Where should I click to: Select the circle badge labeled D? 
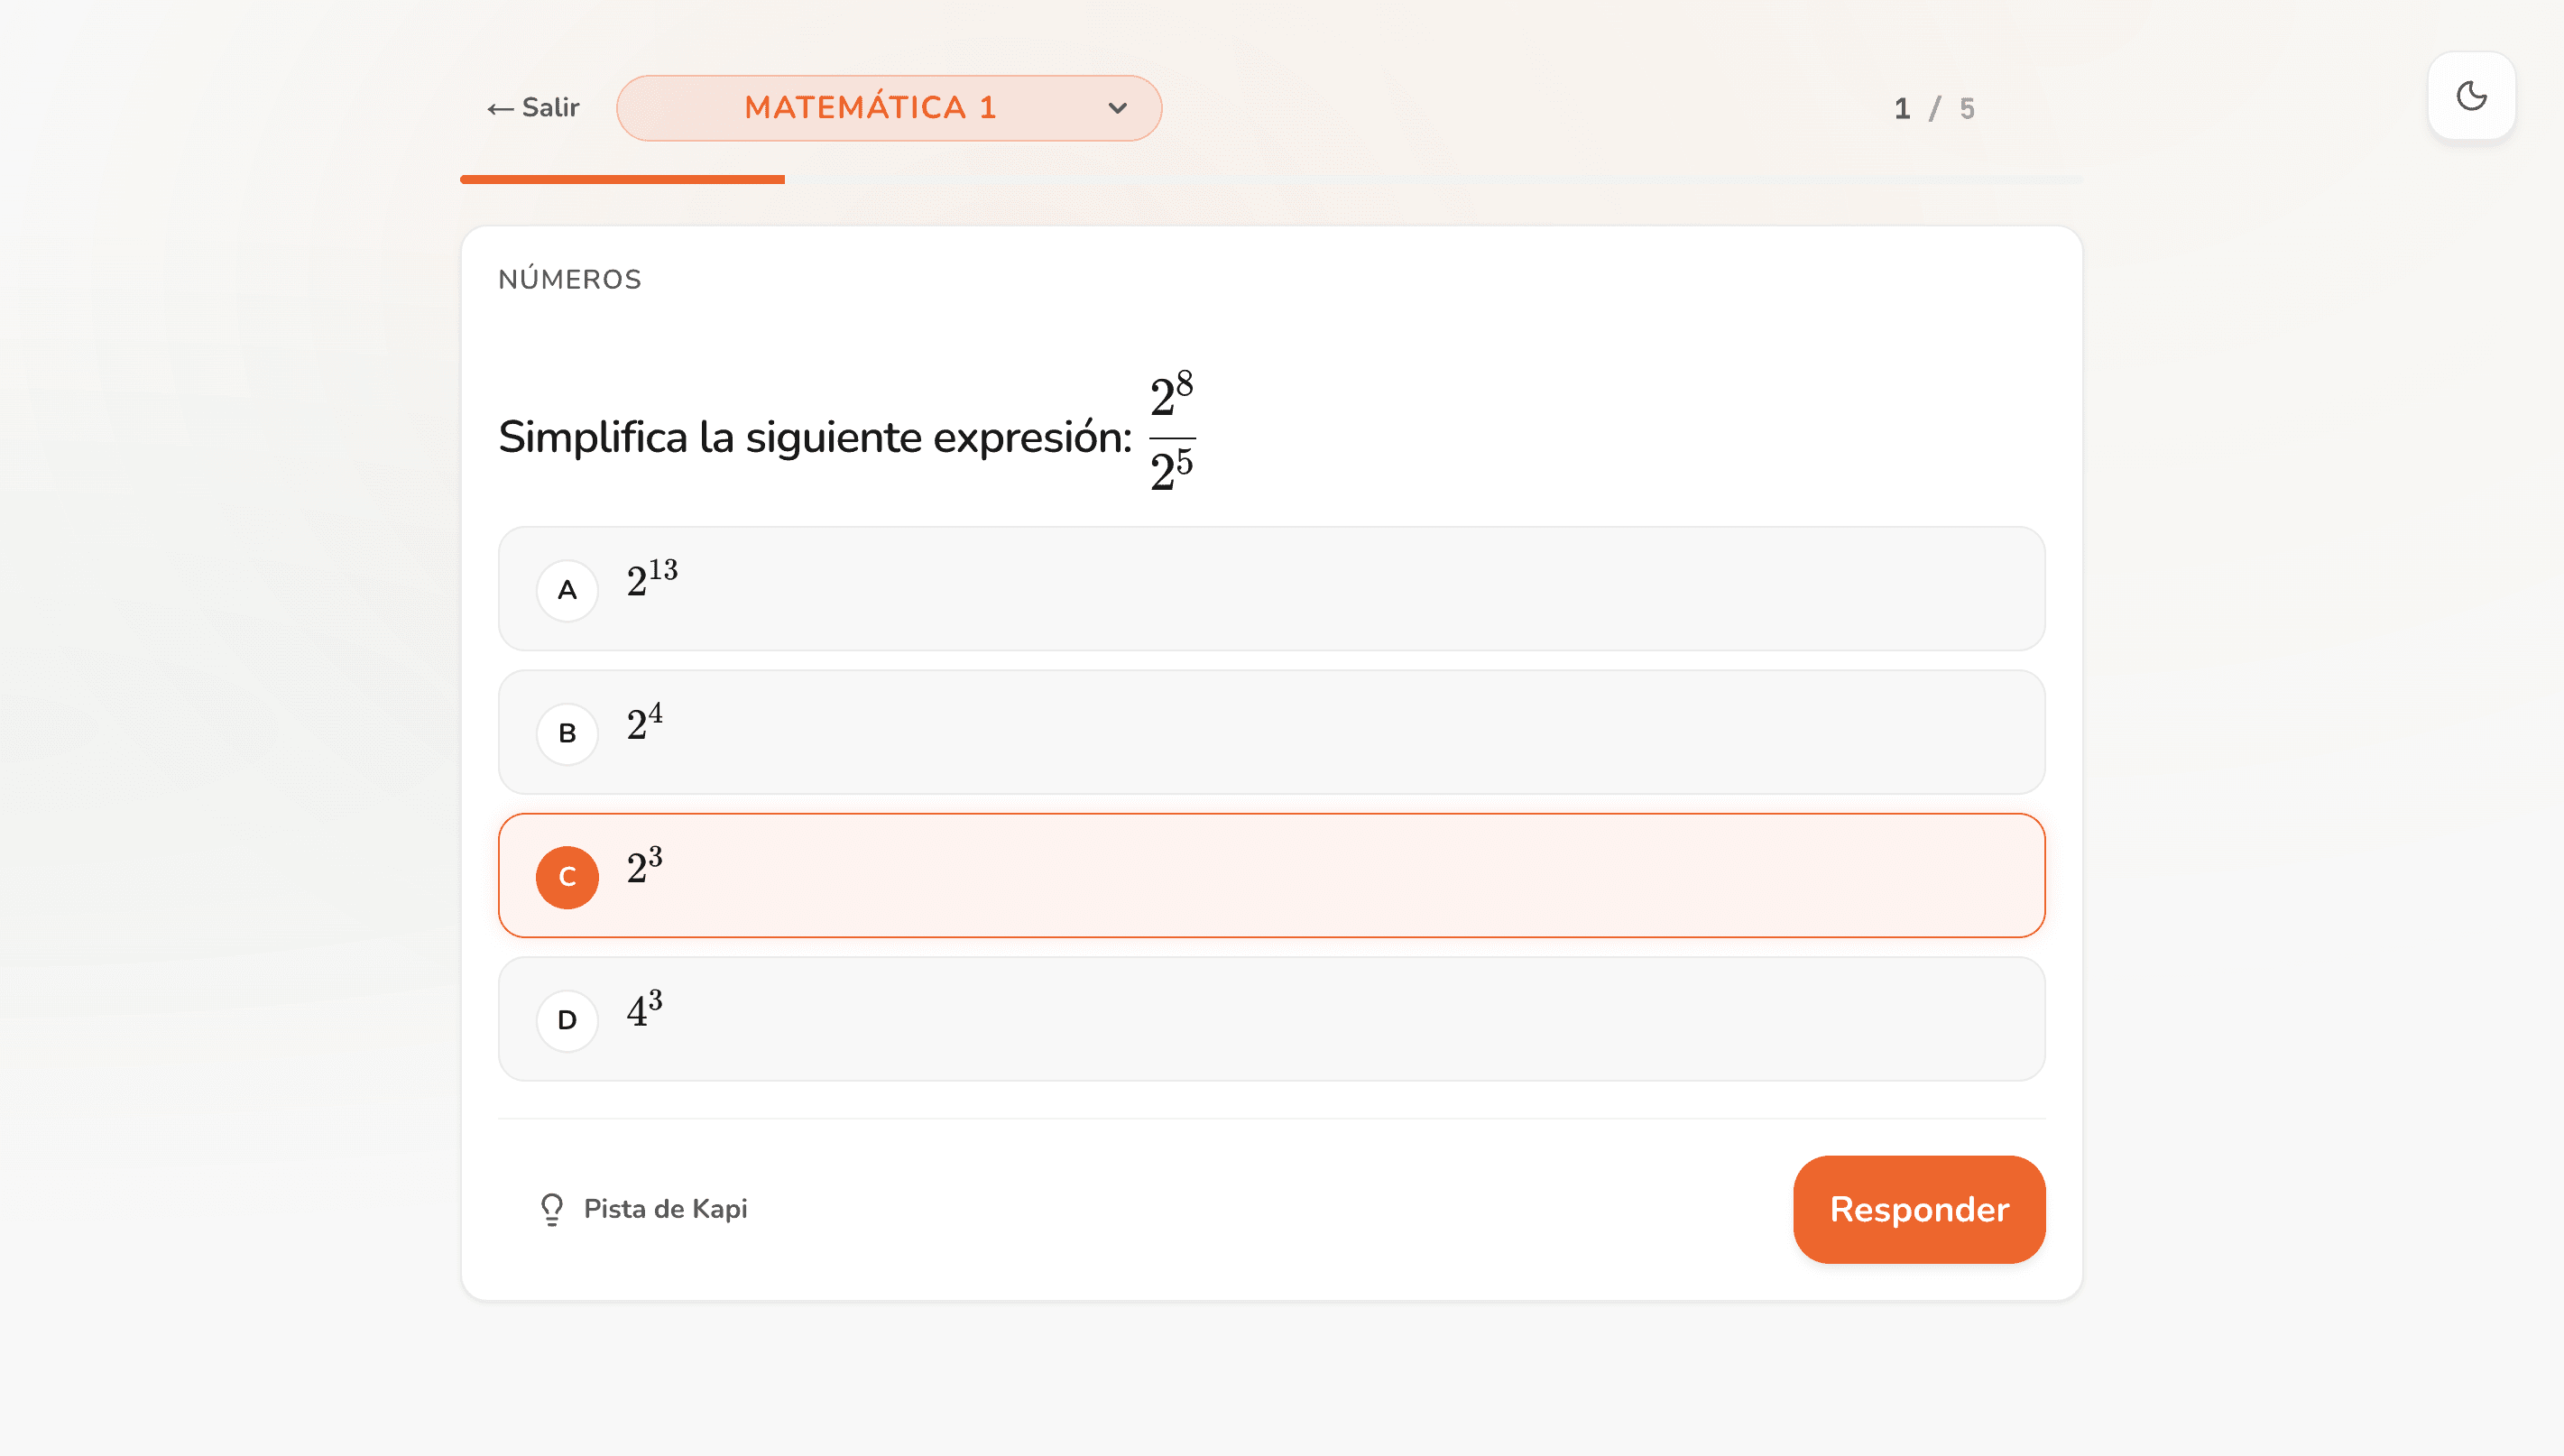click(567, 1020)
